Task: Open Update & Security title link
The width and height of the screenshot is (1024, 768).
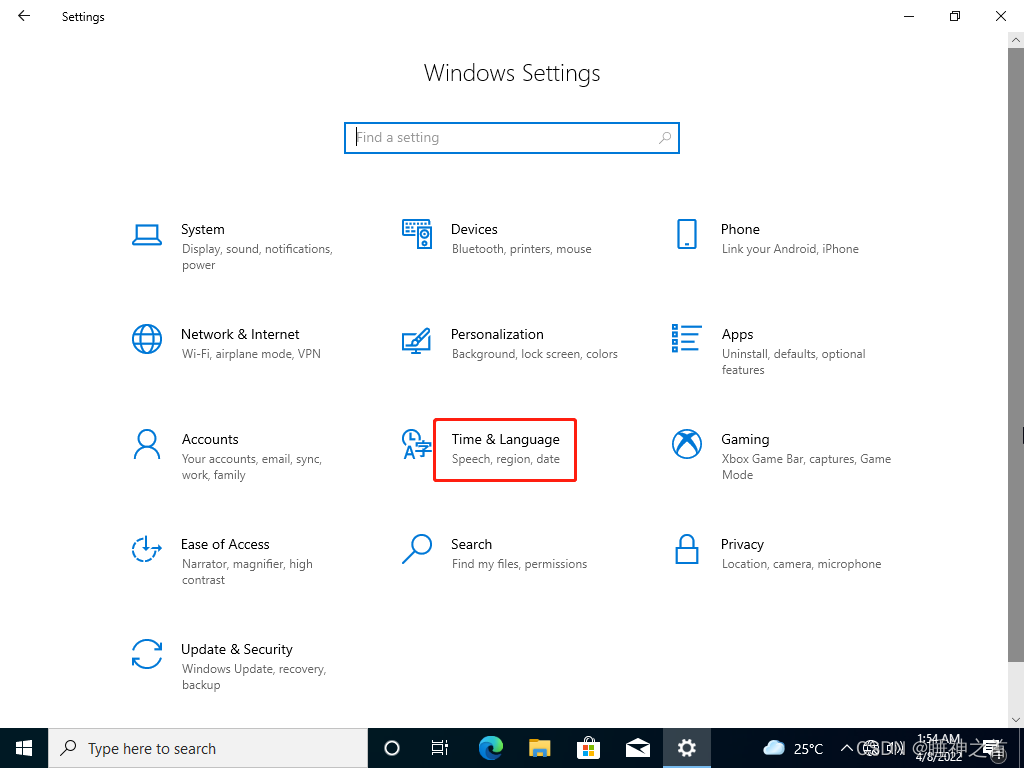Action: (x=236, y=649)
